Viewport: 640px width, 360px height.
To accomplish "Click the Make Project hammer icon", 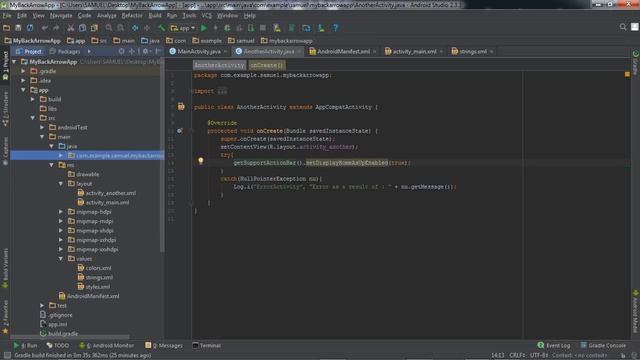I will coord(162,28).
